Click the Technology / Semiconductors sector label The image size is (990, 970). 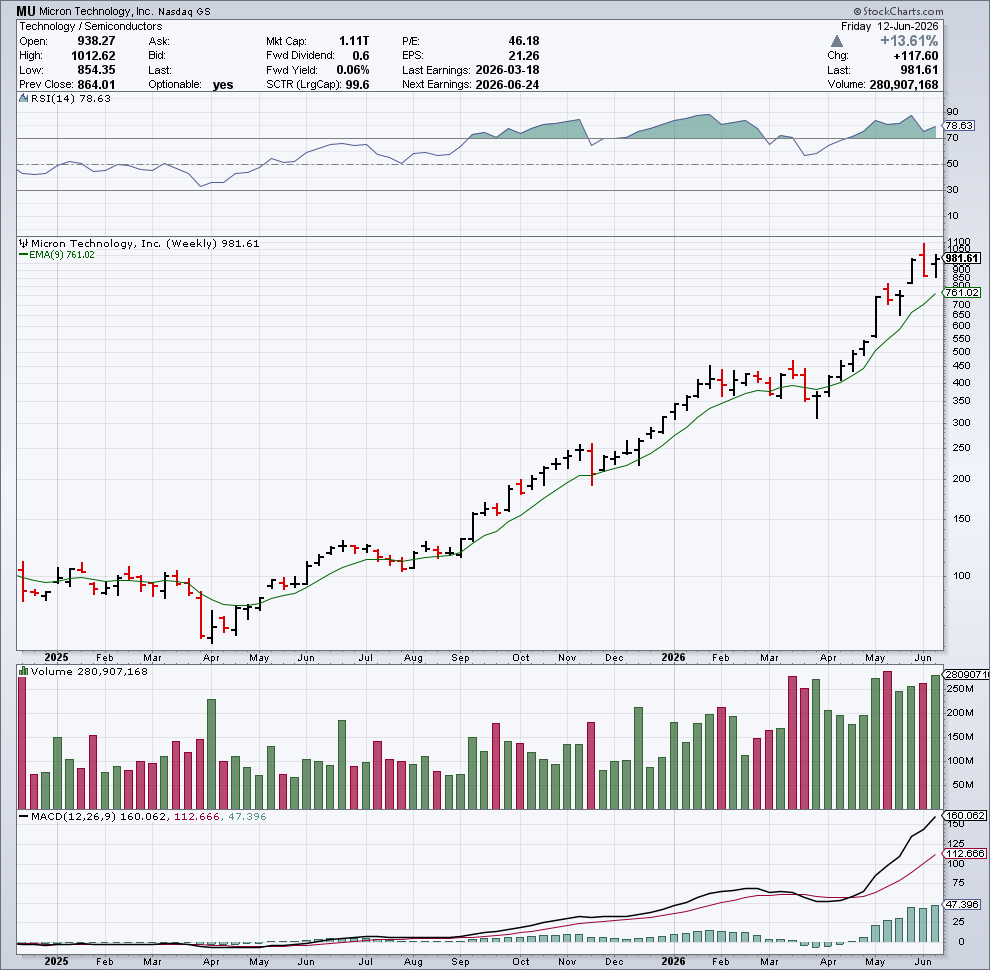pyautogui.click(x=90, y=26)
